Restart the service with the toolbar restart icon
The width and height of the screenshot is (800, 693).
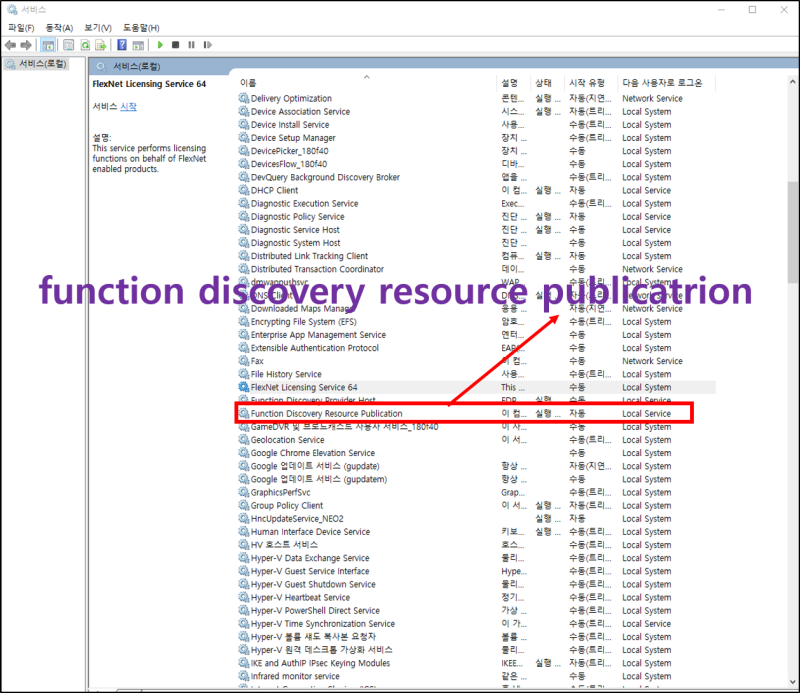[x=207, y=45]
